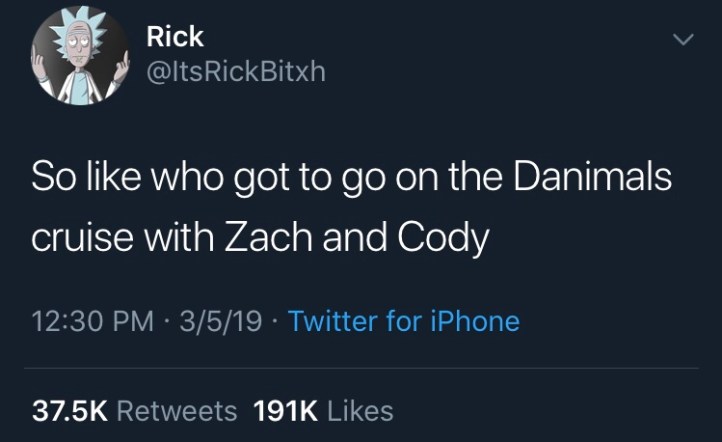This screenshot has width=722, height=442.
Task: Open the tweet options chevron menu
Action: [x=681, y=40]
